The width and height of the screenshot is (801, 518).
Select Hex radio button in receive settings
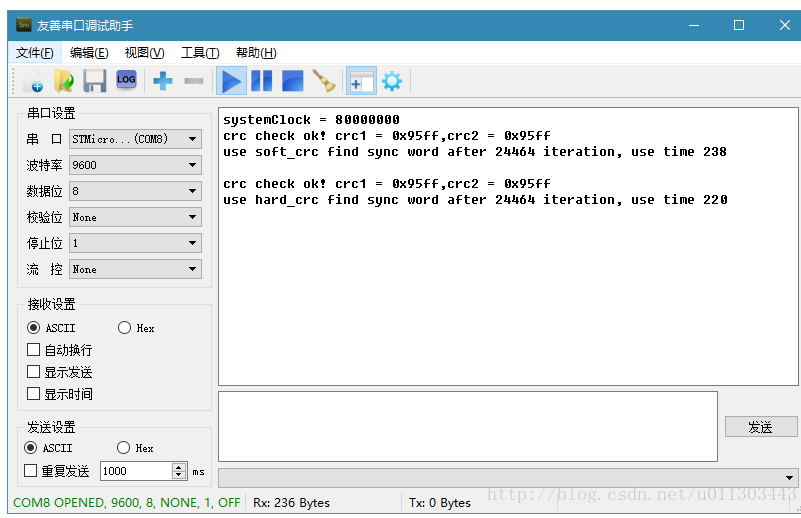125,328
